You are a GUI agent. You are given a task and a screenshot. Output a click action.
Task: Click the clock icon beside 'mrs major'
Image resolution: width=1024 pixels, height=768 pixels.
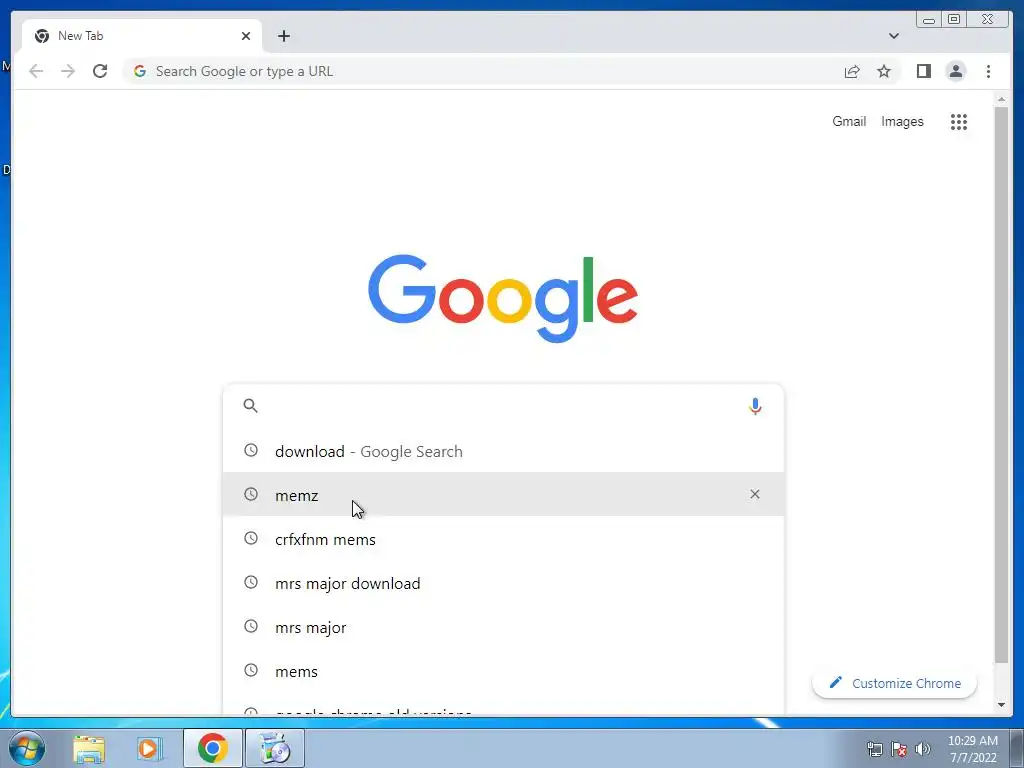251,626
